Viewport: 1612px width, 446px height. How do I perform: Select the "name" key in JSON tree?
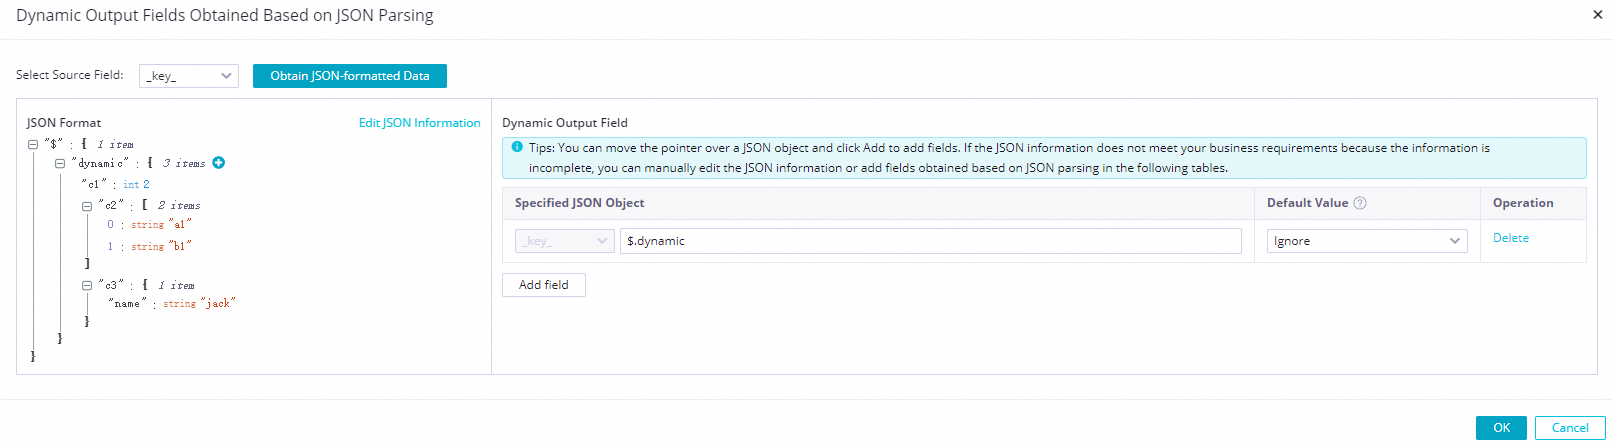coord(127,304)
